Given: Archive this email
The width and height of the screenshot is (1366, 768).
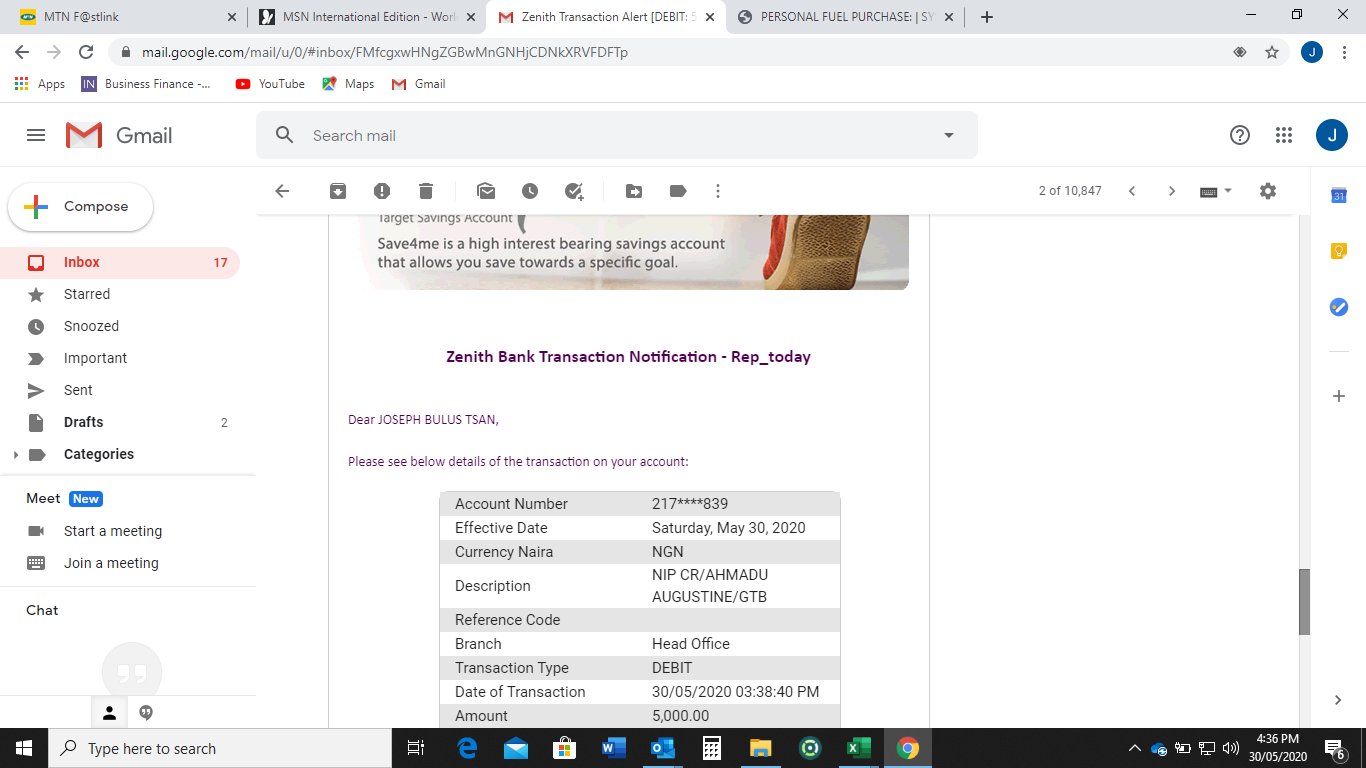Looking at the screenshot, I should click(338, 191).
